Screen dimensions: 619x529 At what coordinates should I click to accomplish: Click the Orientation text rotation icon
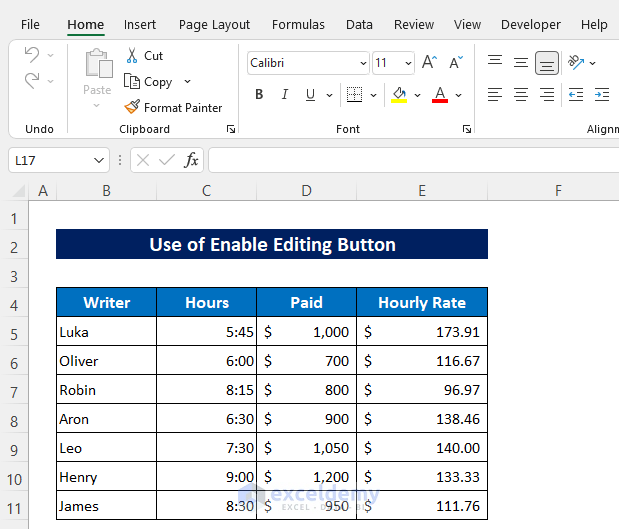576,62
